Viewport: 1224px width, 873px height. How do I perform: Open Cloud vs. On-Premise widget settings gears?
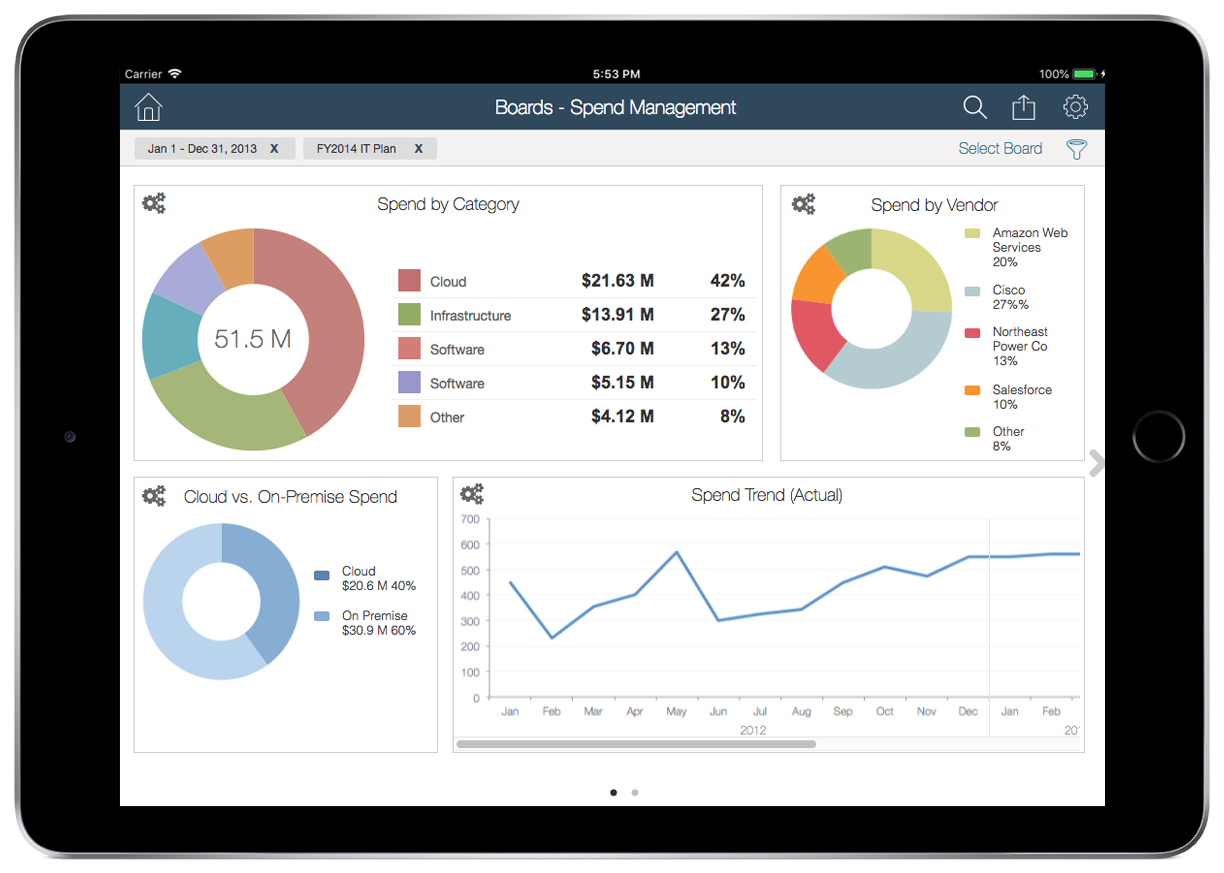(x=153, y=496)
